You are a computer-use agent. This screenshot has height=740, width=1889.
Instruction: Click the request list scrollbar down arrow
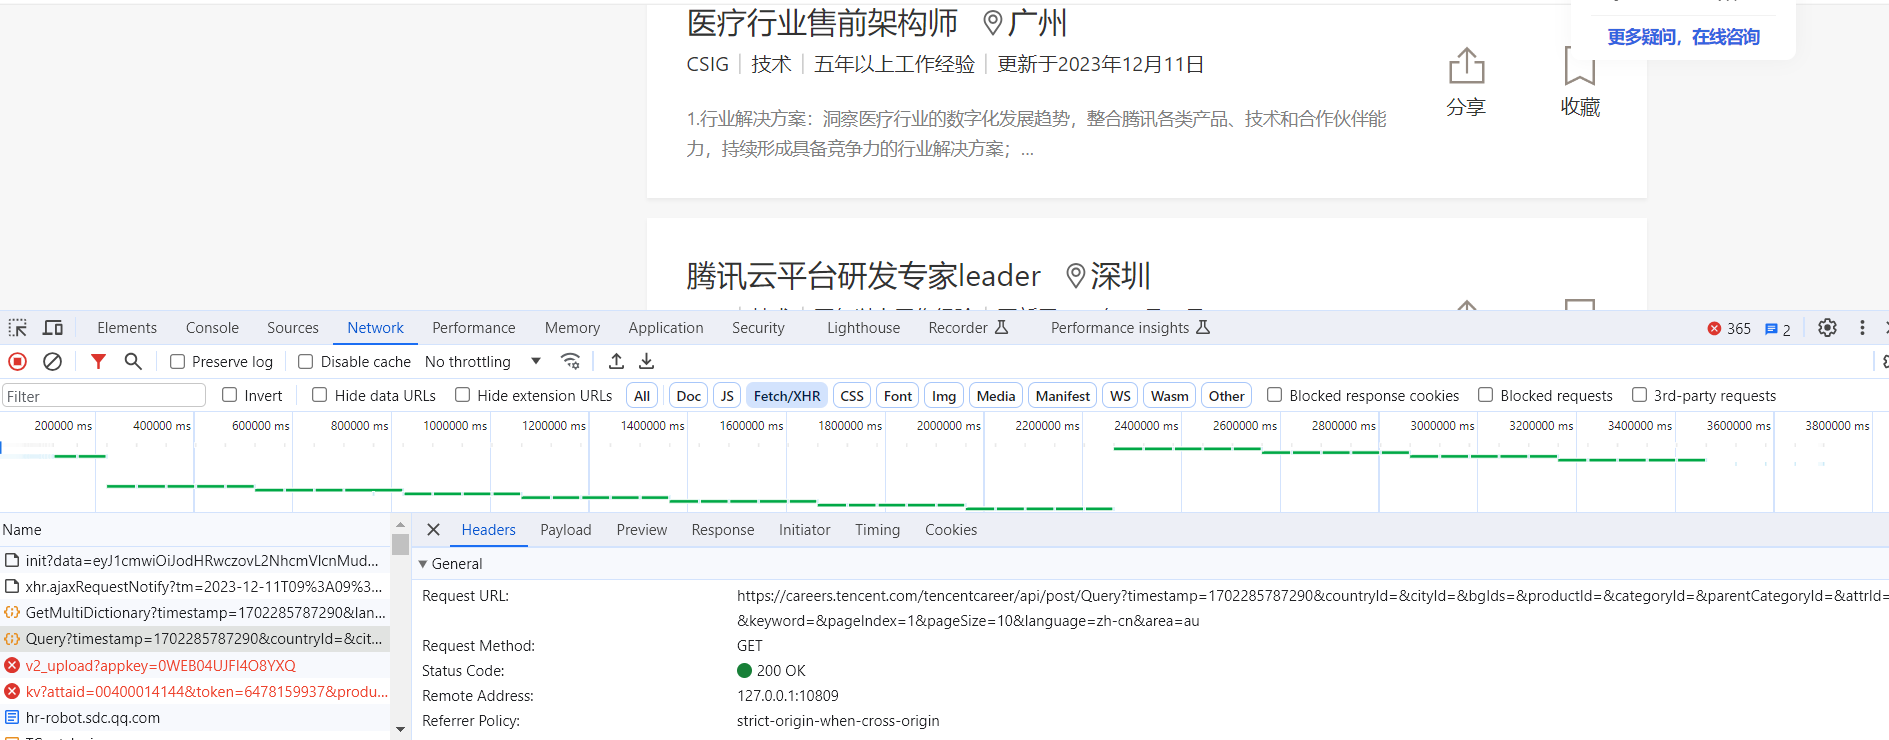pyautogui.click(x=400, y=730)
